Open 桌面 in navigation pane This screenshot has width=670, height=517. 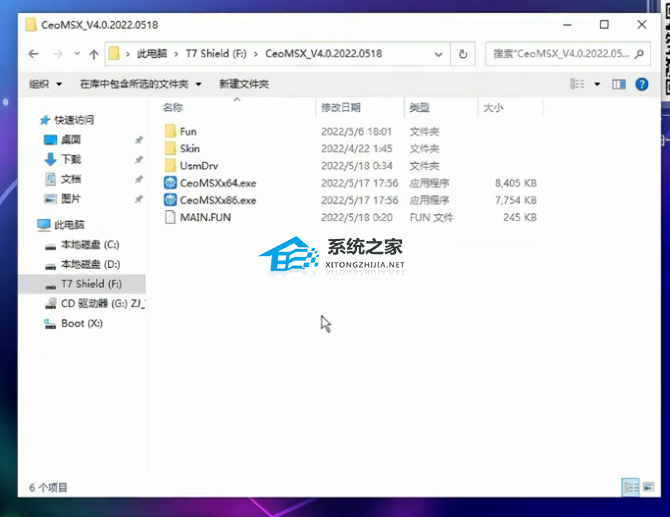pyautogui.click(x=71, y=140)
